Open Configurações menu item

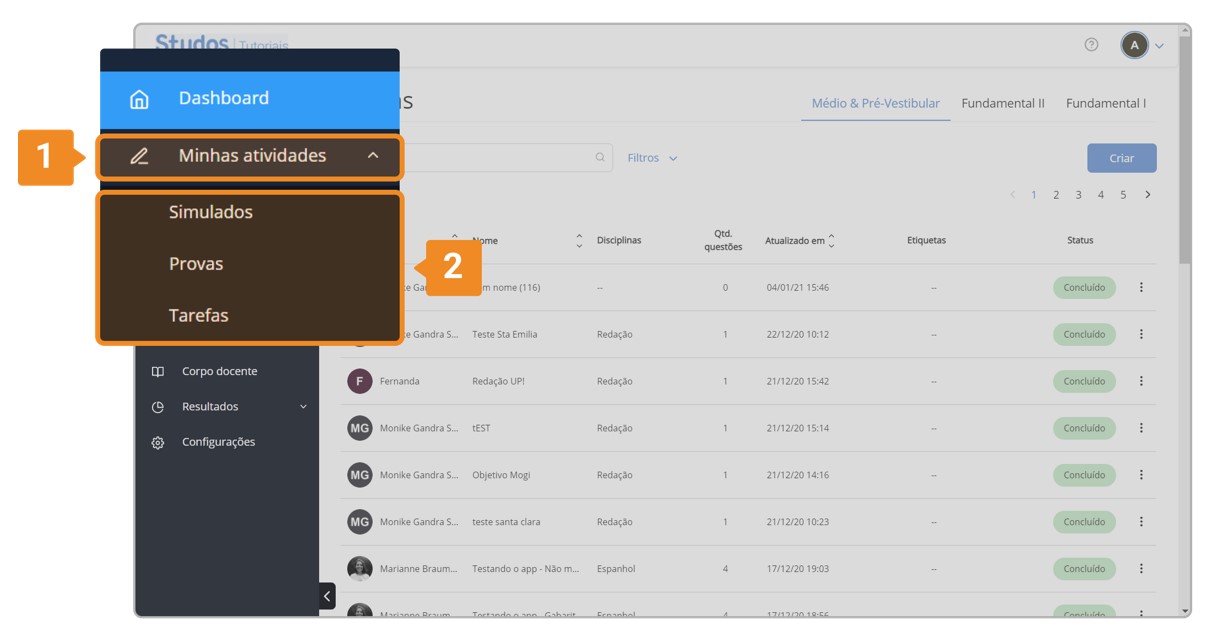click(218, 442)
